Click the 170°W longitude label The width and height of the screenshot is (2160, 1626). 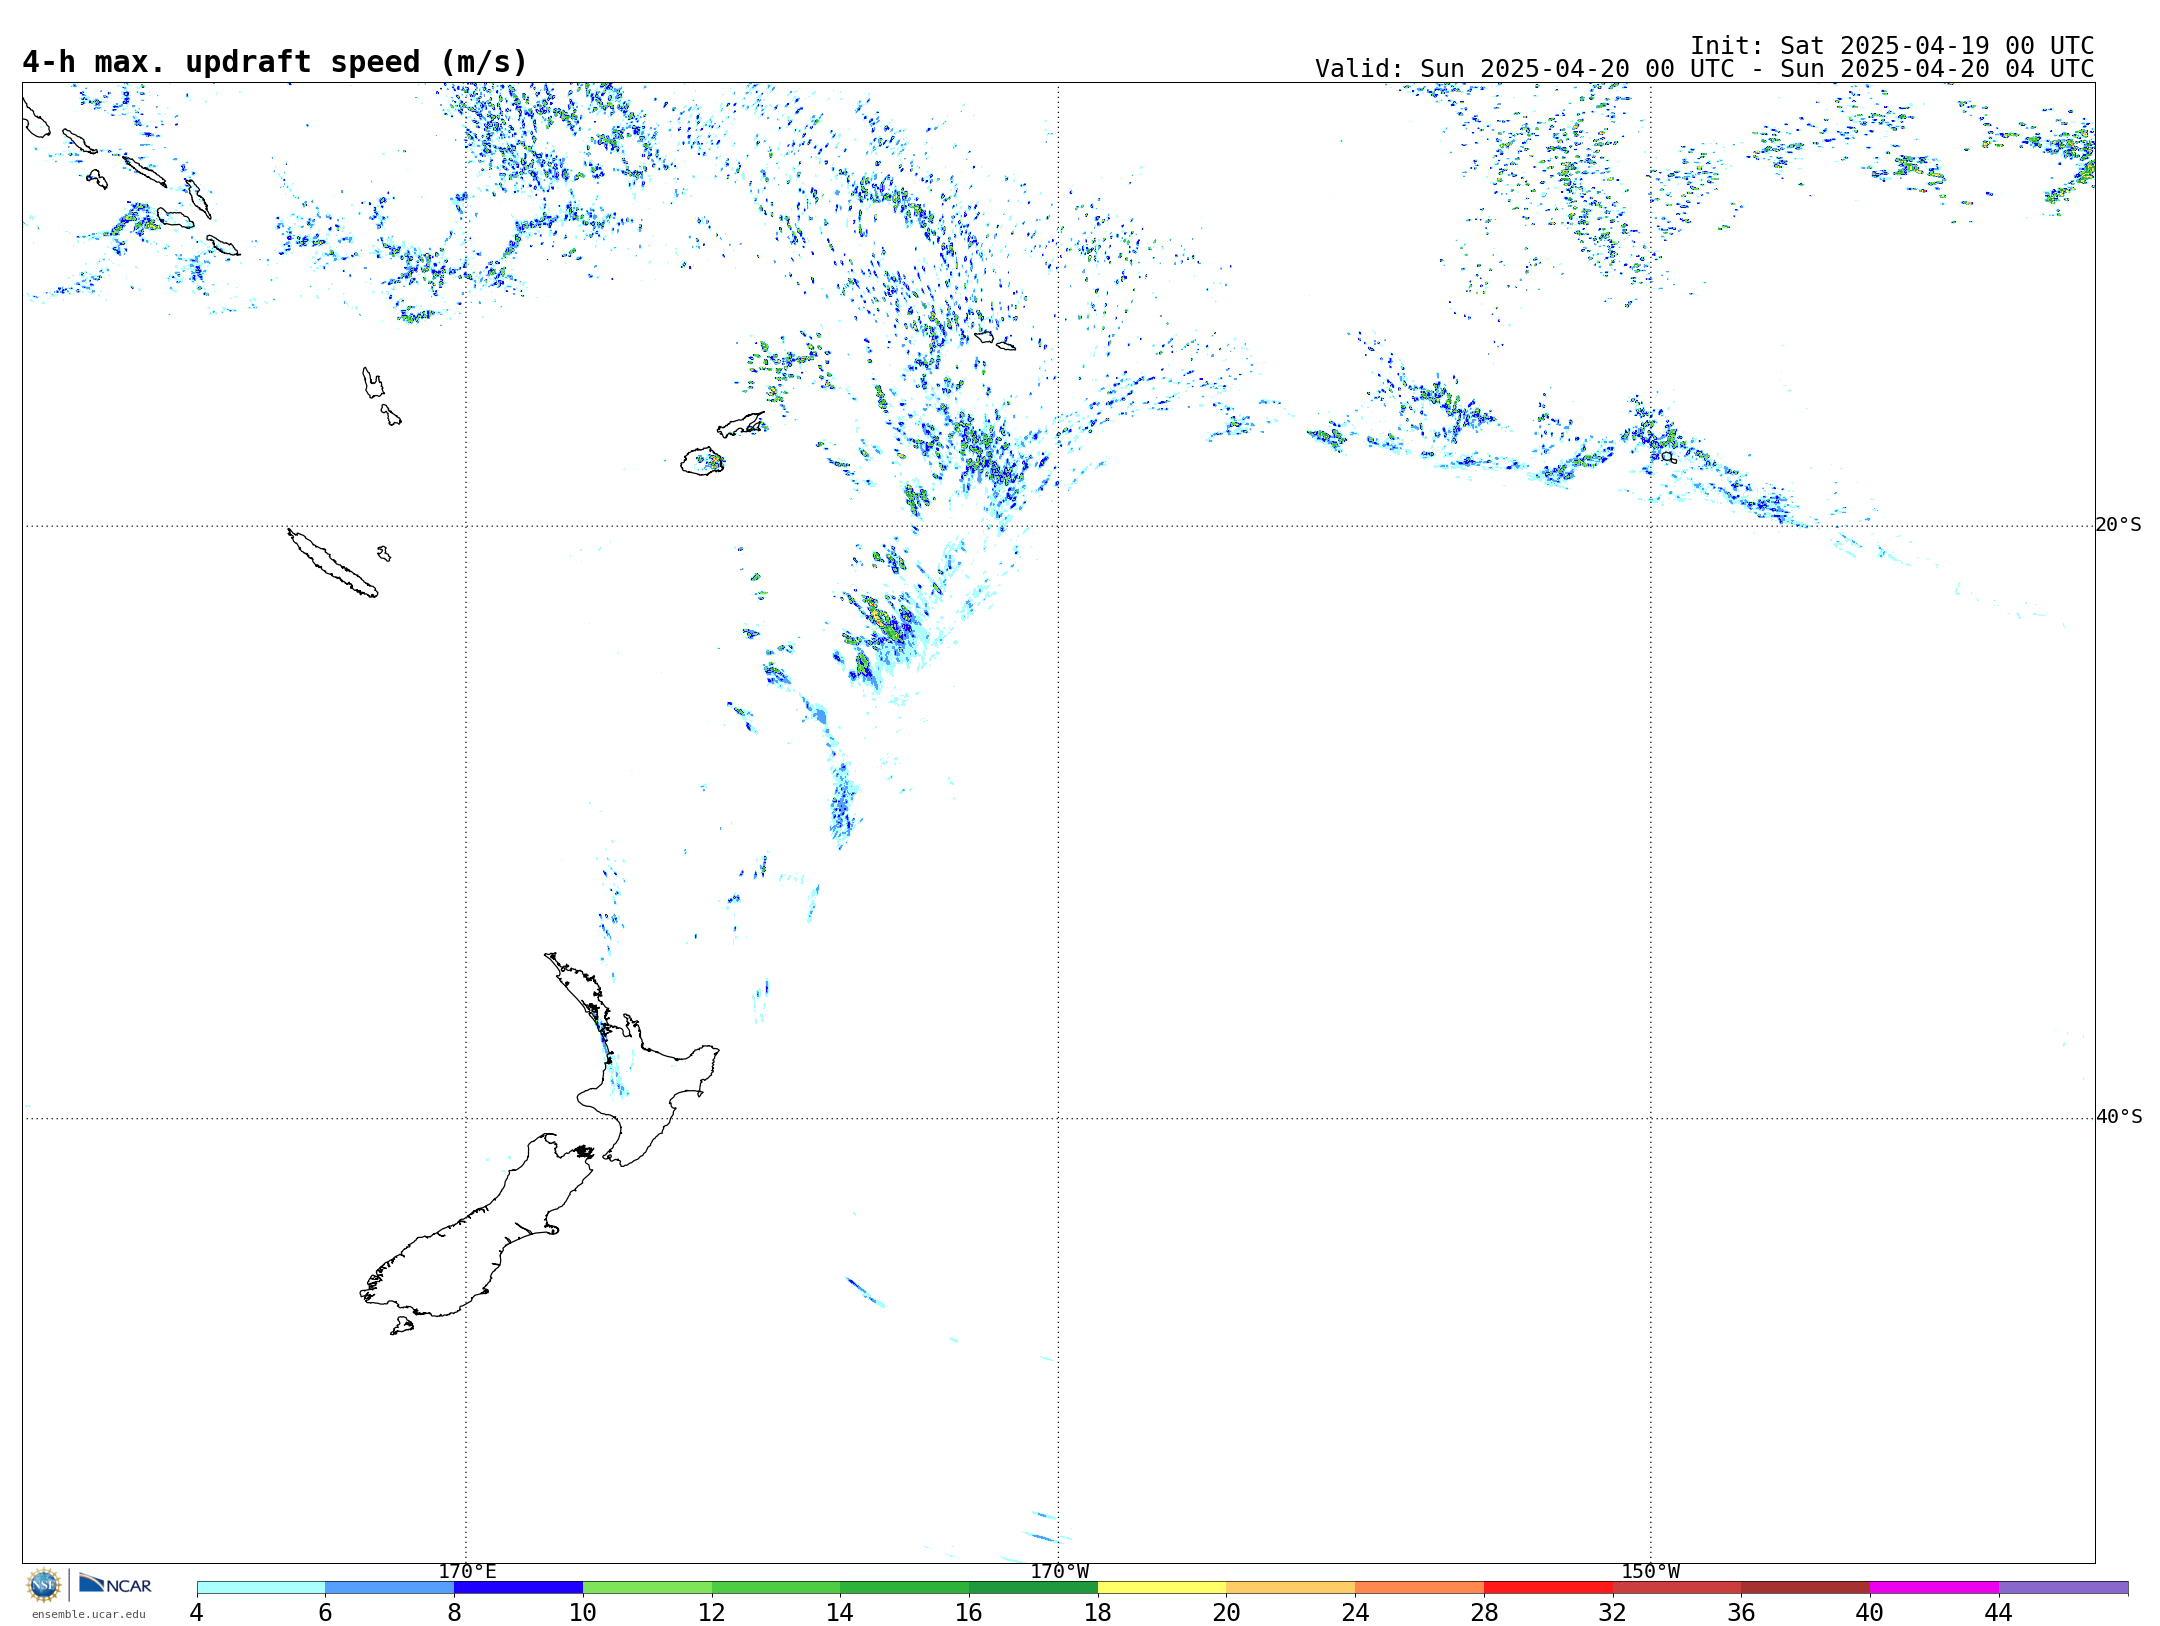click(x=1059, y=1571)
